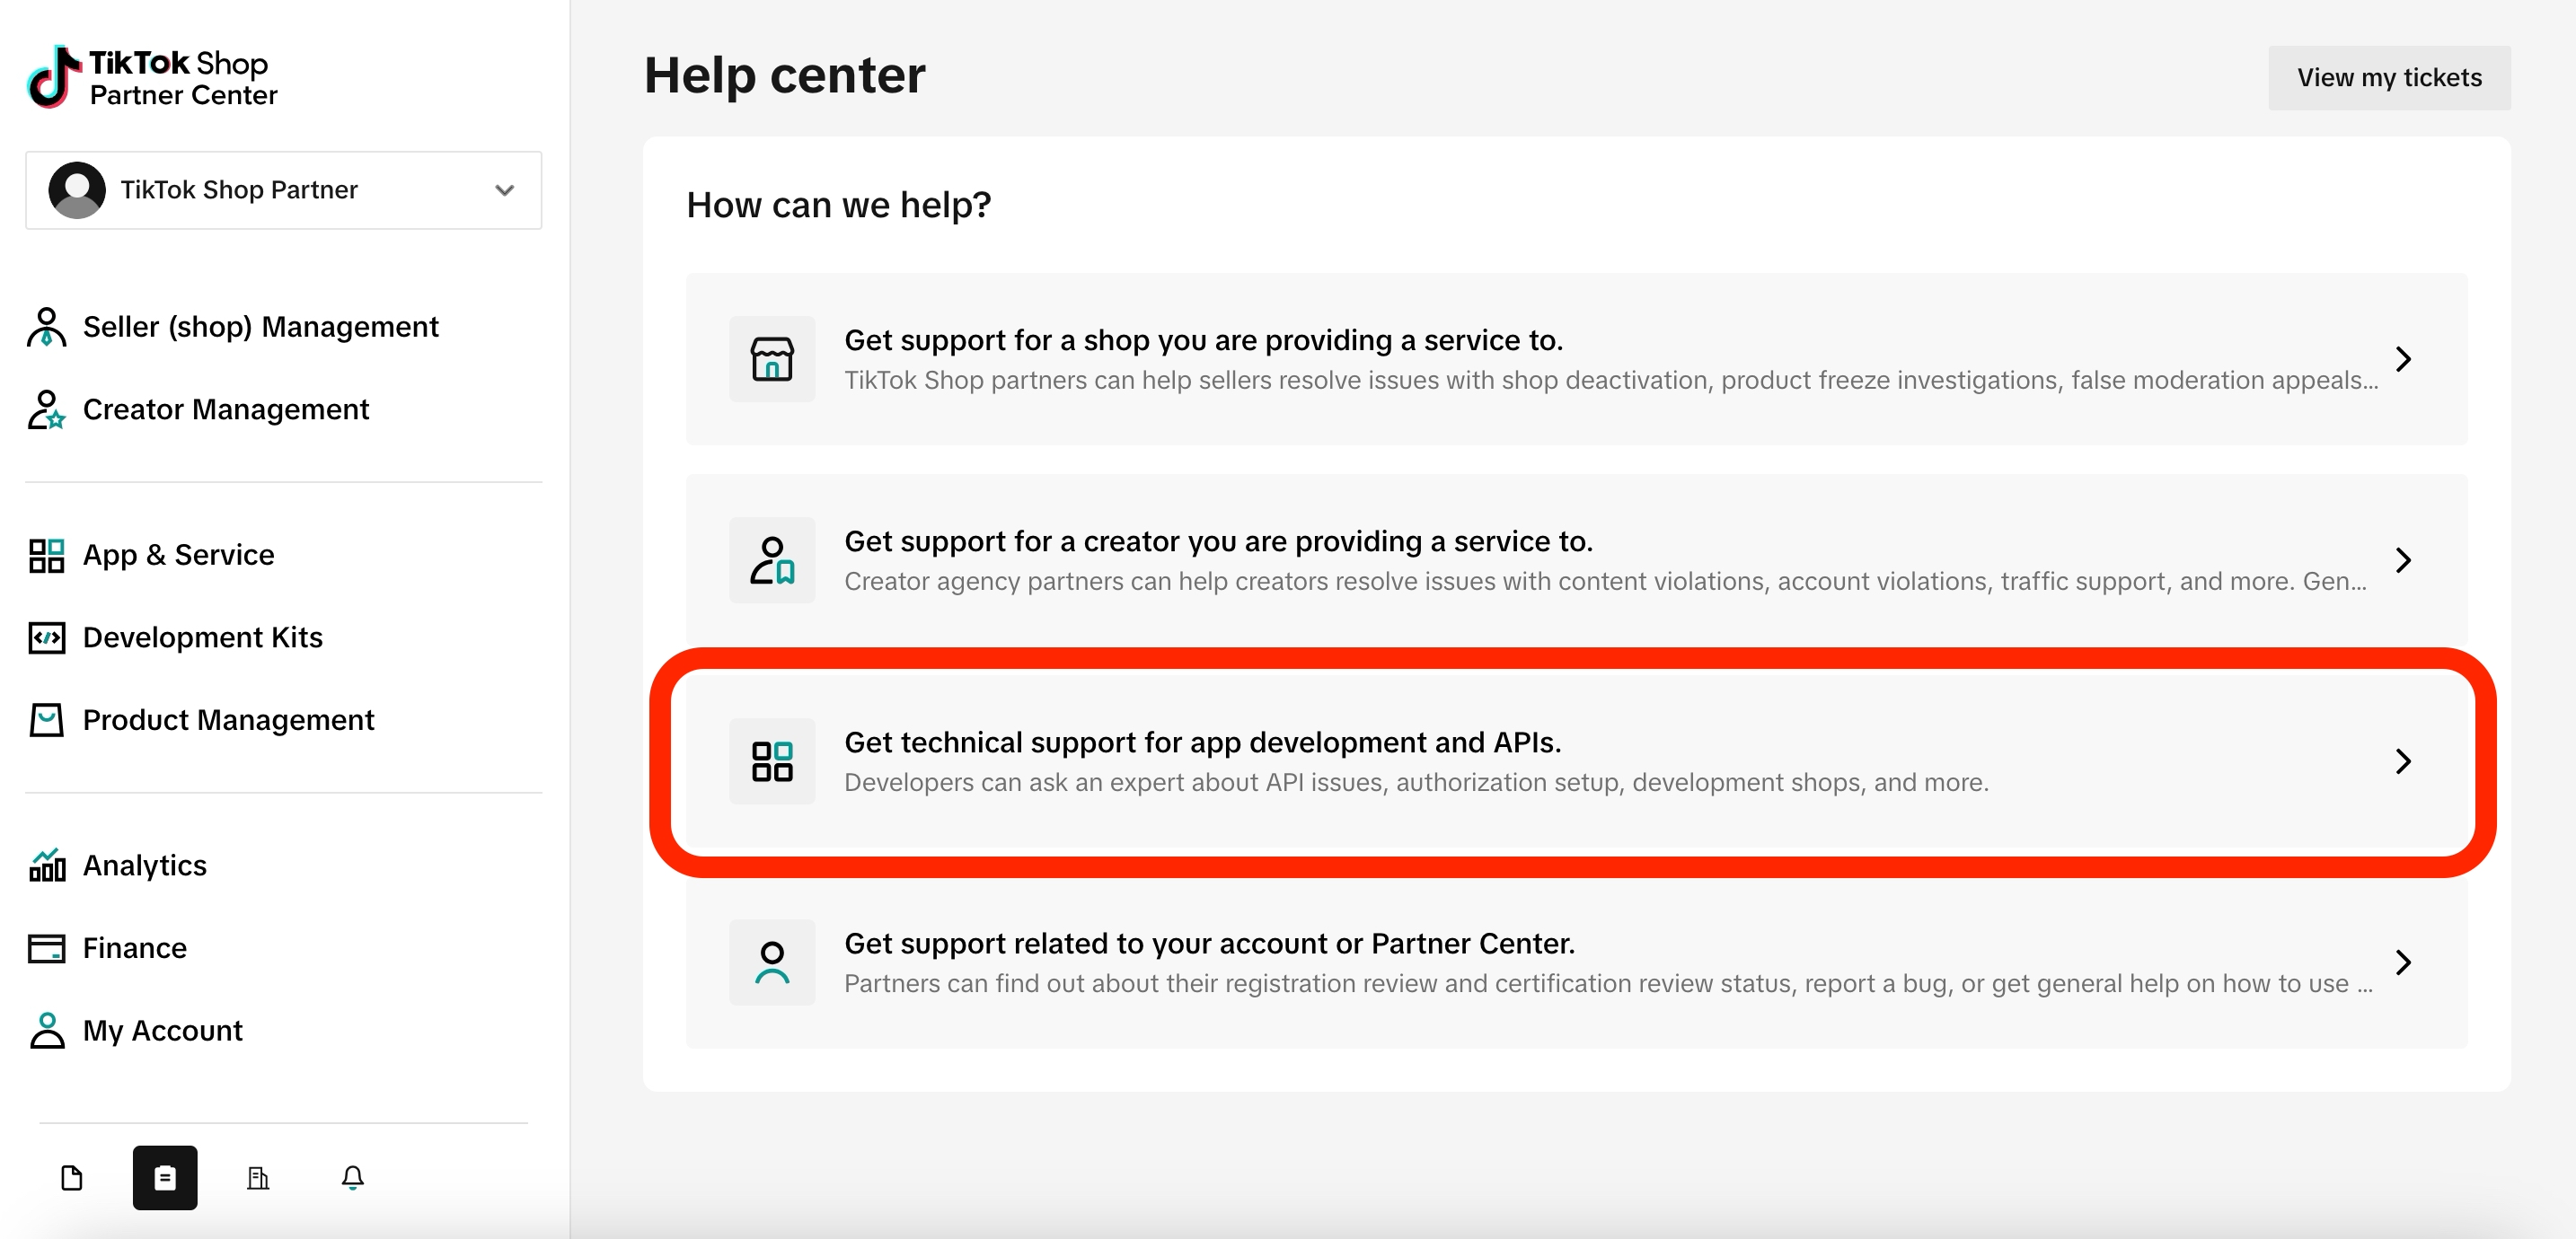Click the building icon in bottom bar
The height and width of the screenshot is (1239, 2576).
click(x=258, y=1178)
